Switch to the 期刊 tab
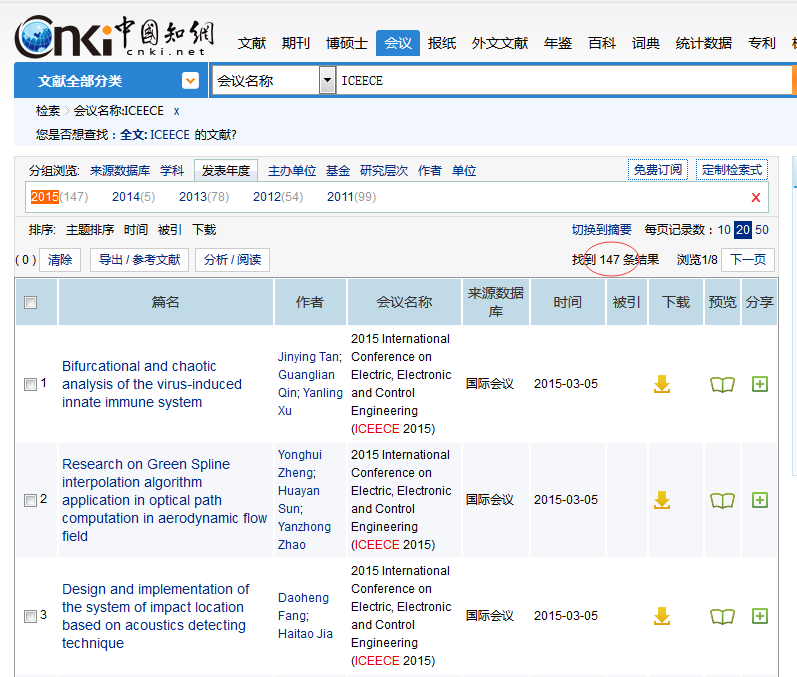Screen dimensions: 797x677 pos(296,43)
